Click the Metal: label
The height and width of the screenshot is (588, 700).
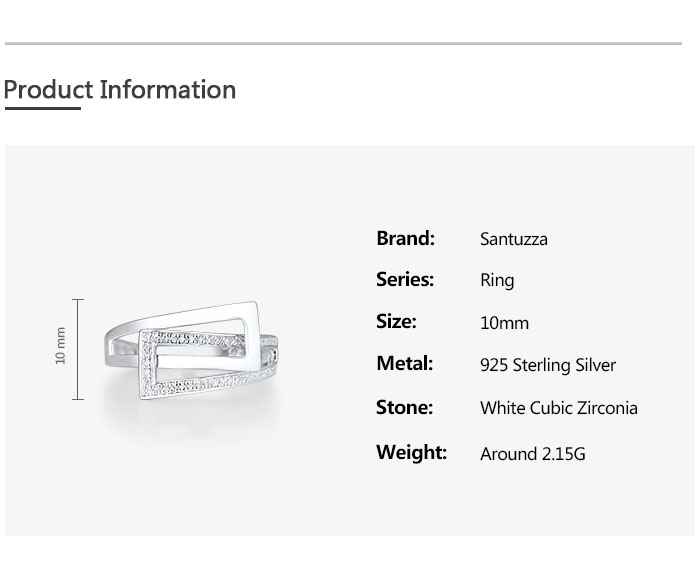[404, 364]
